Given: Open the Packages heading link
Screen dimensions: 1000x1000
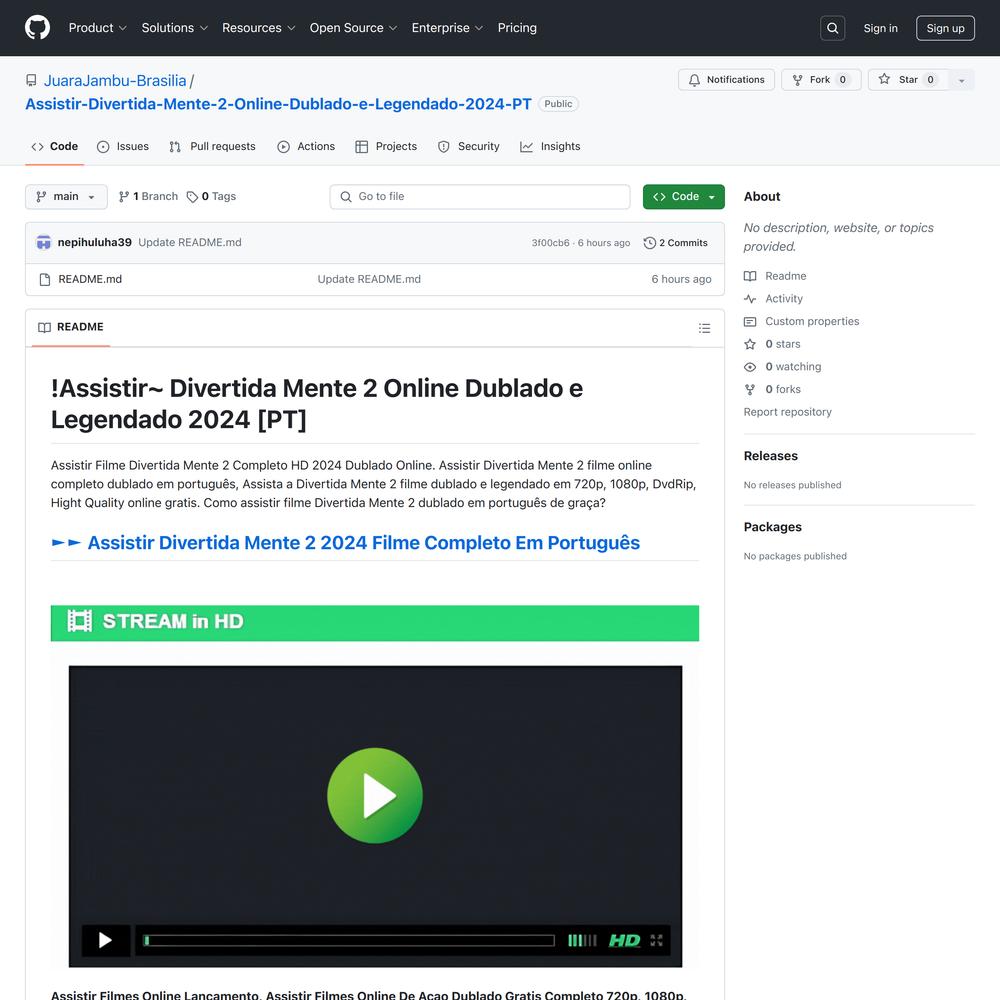Looking at the screenshot, I should [x=772, y=527].
